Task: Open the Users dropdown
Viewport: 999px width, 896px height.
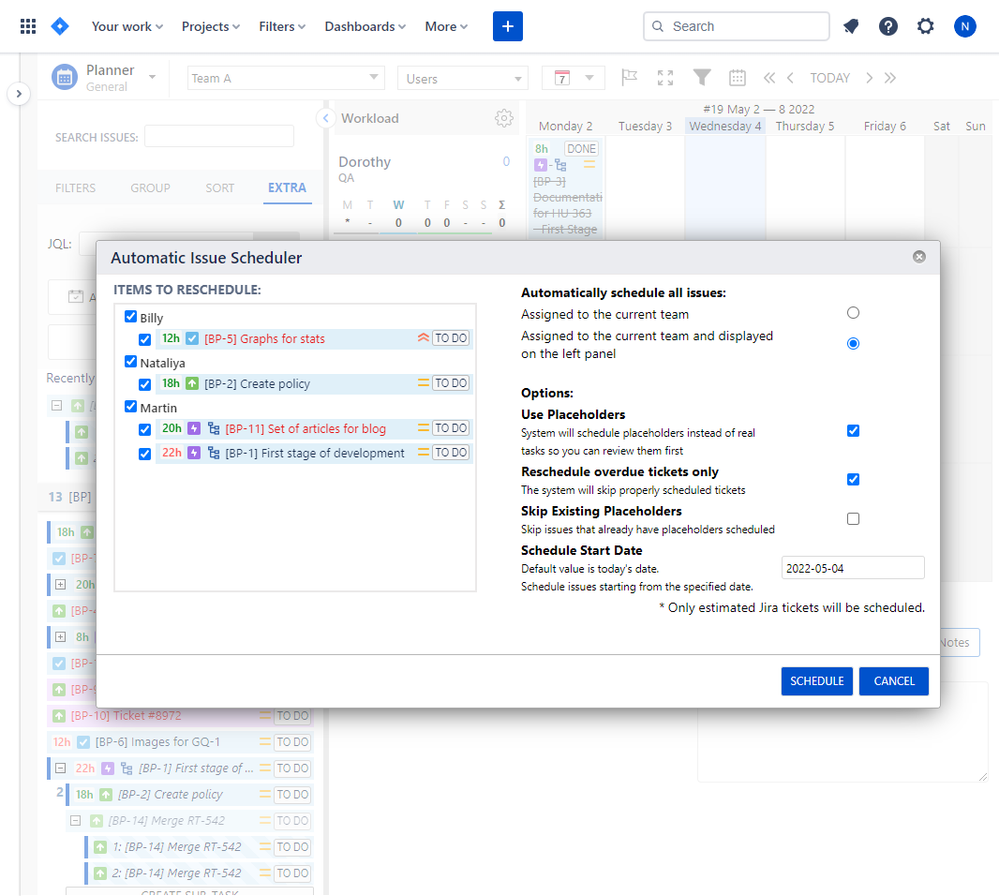Action: (x=462, y=78)
